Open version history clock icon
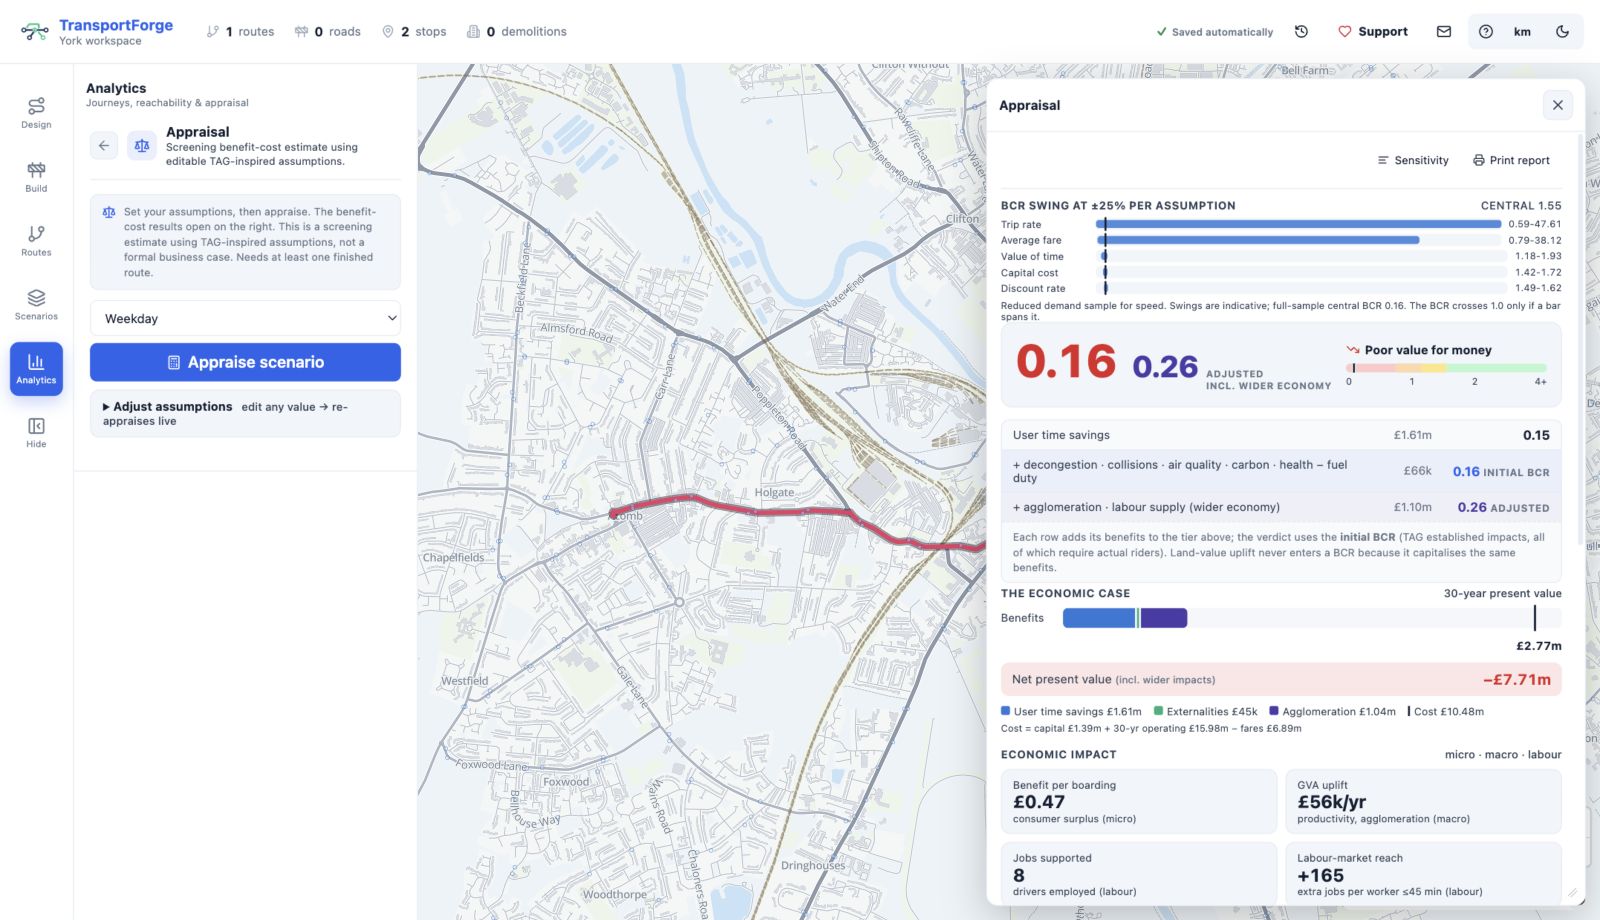The width and height of the screenshot is (1600, 920). (1301, 32)
